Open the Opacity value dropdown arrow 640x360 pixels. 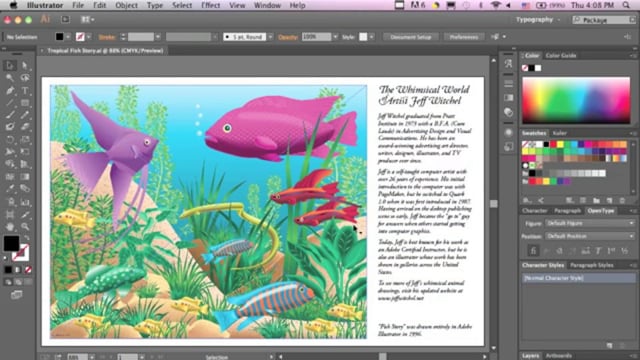[x=335, y=37]
